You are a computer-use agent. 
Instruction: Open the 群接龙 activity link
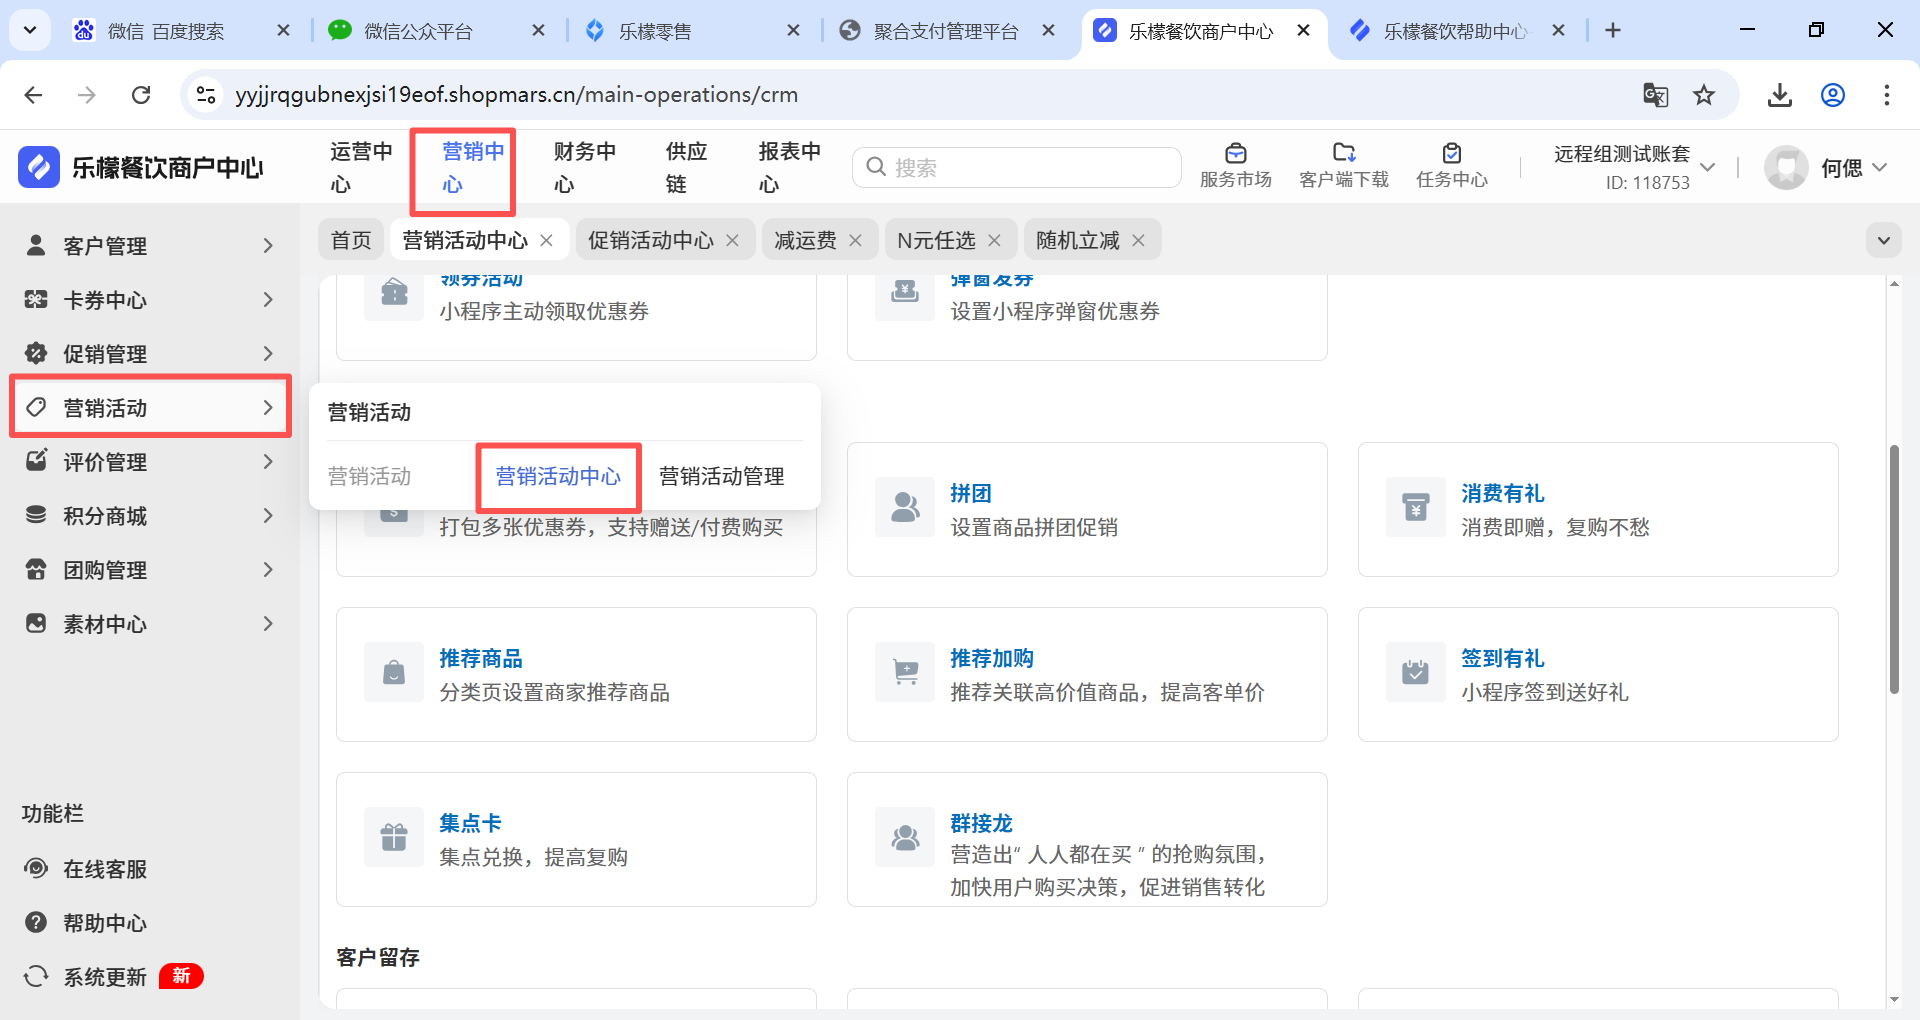tap(981, 823)
